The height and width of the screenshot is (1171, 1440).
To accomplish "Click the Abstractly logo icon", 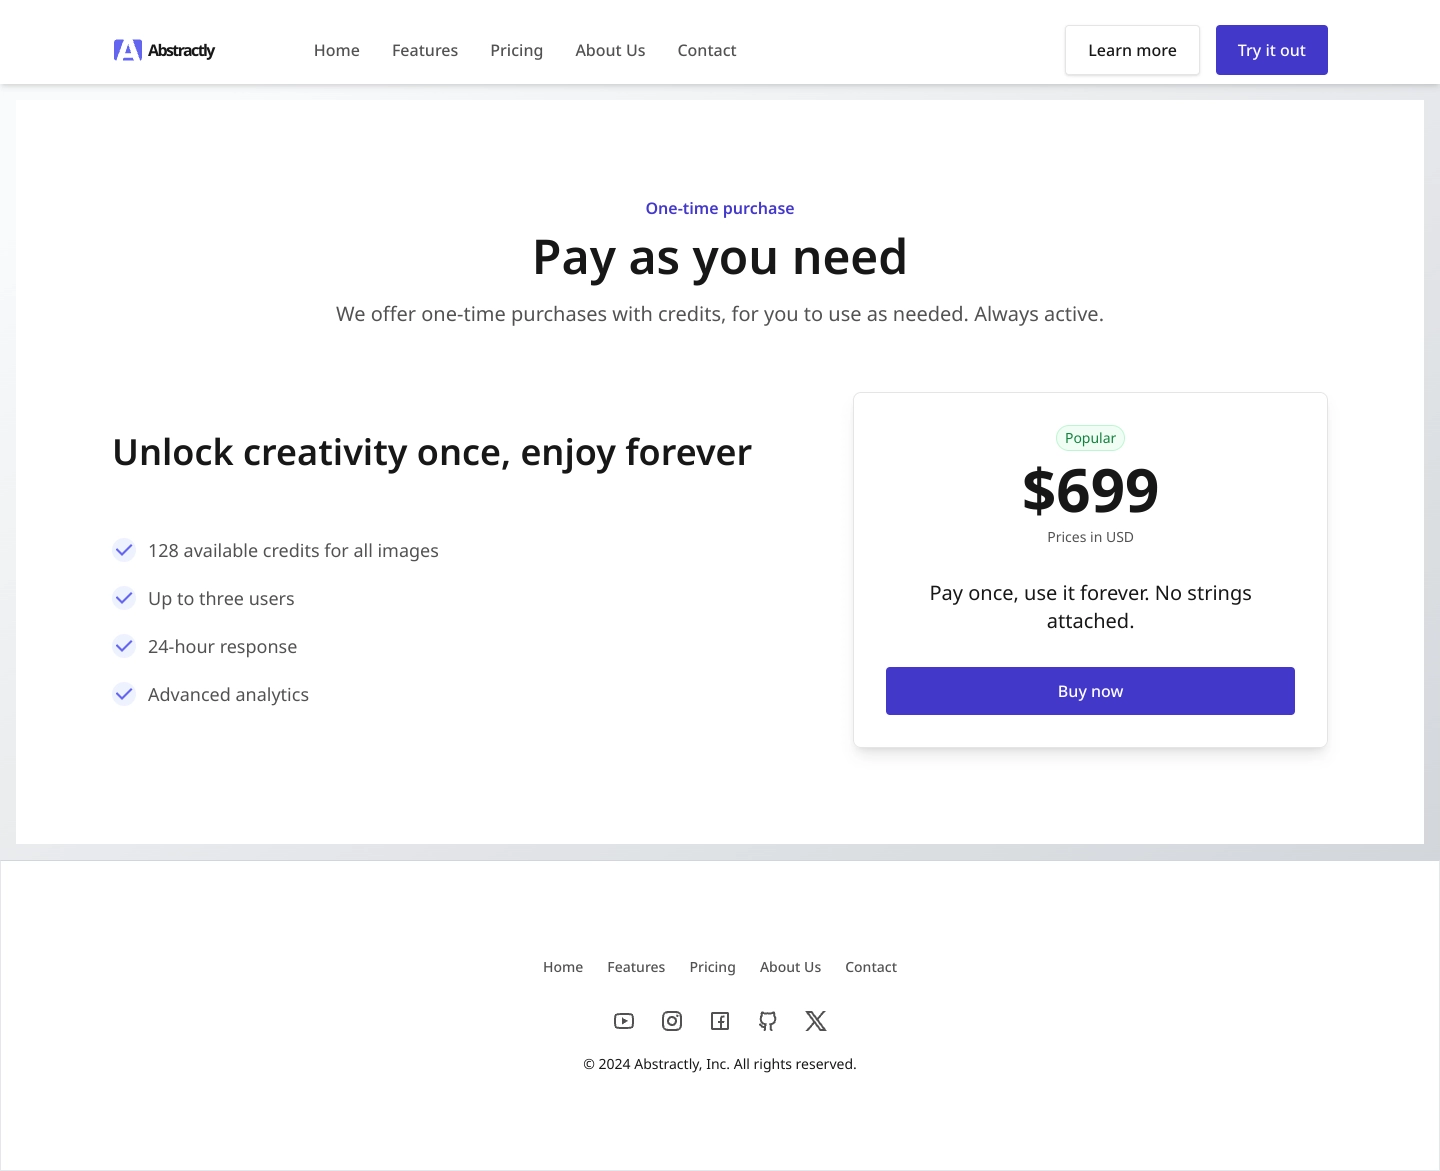I will [128, 50].
